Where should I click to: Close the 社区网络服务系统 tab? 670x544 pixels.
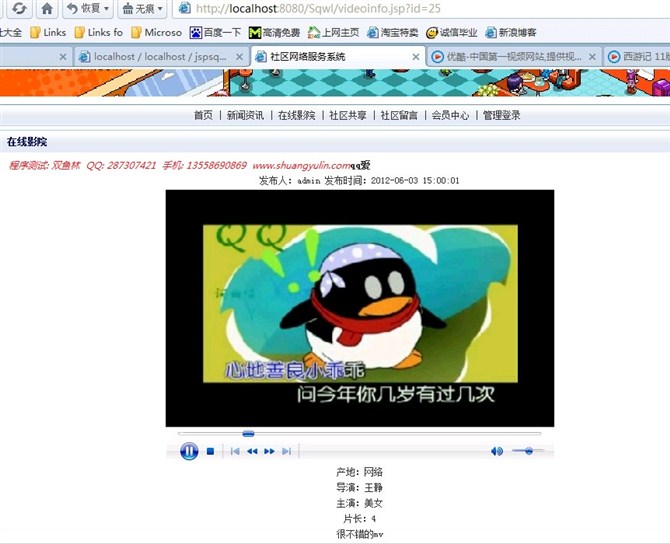pos(415,56)
